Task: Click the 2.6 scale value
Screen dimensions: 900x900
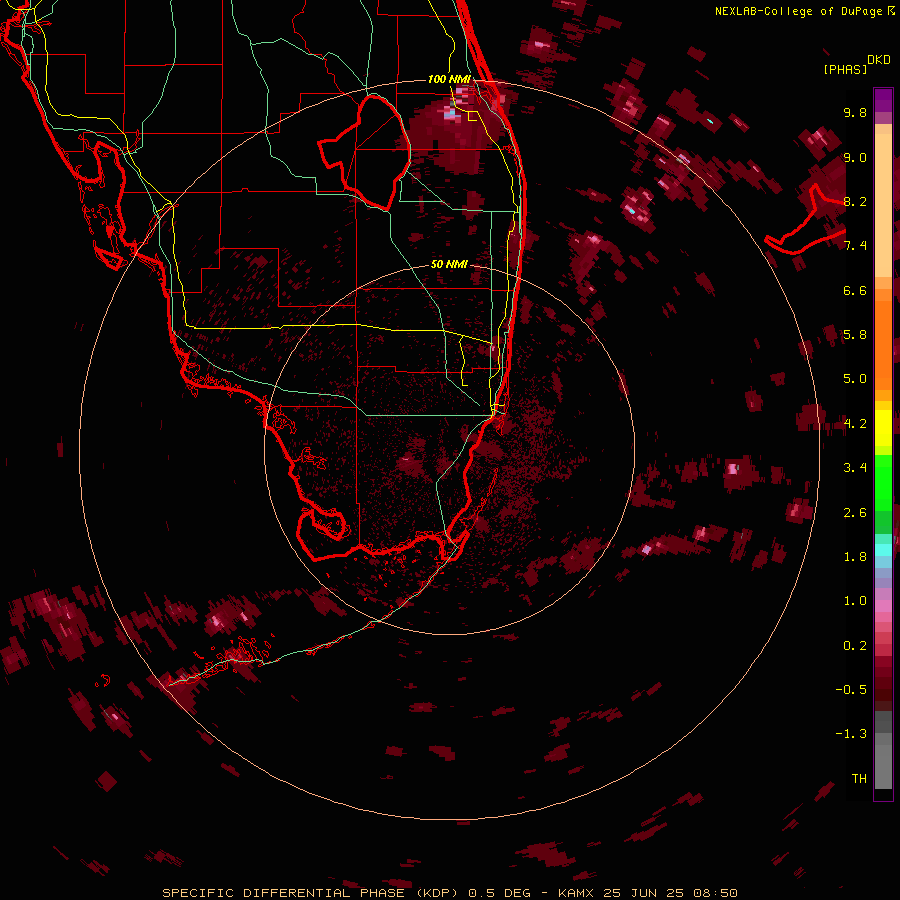Action: tap(855, 513)
